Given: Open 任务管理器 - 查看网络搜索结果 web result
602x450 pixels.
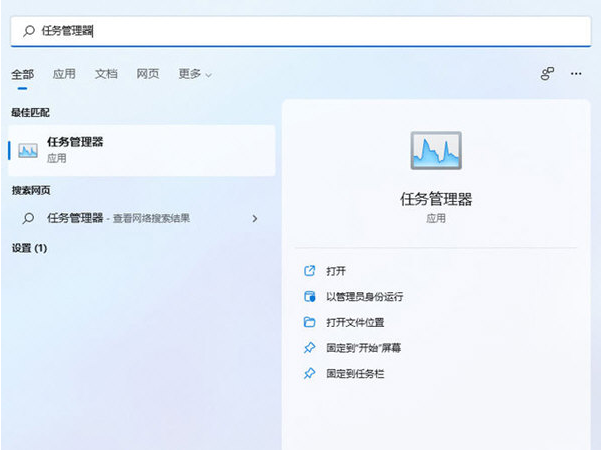Looking at the screenshot, I should pyautogui.click(x=142, y=218).
